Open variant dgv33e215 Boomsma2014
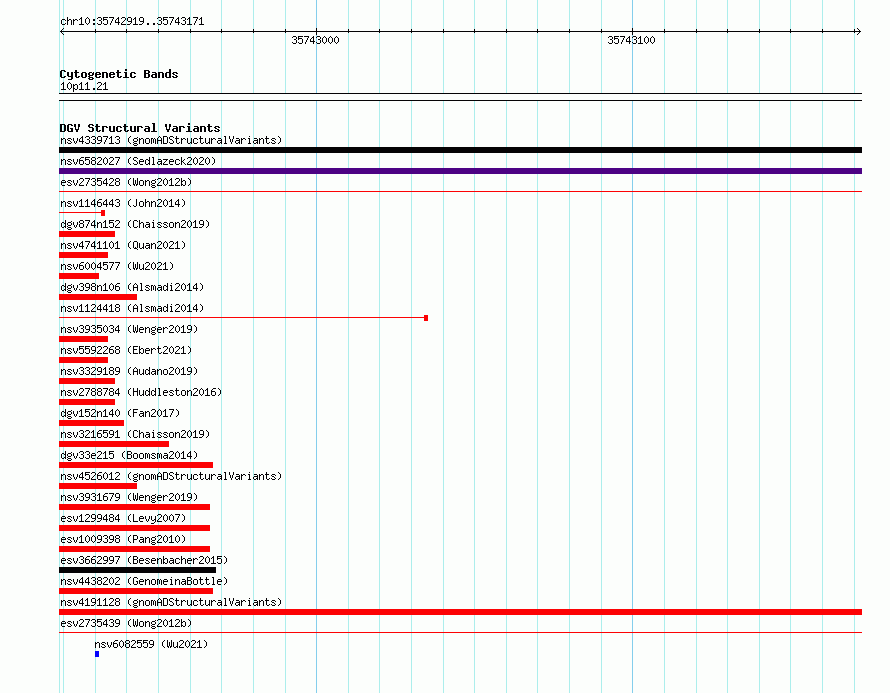This screenshot has height=693, width=890. [129, 455]
